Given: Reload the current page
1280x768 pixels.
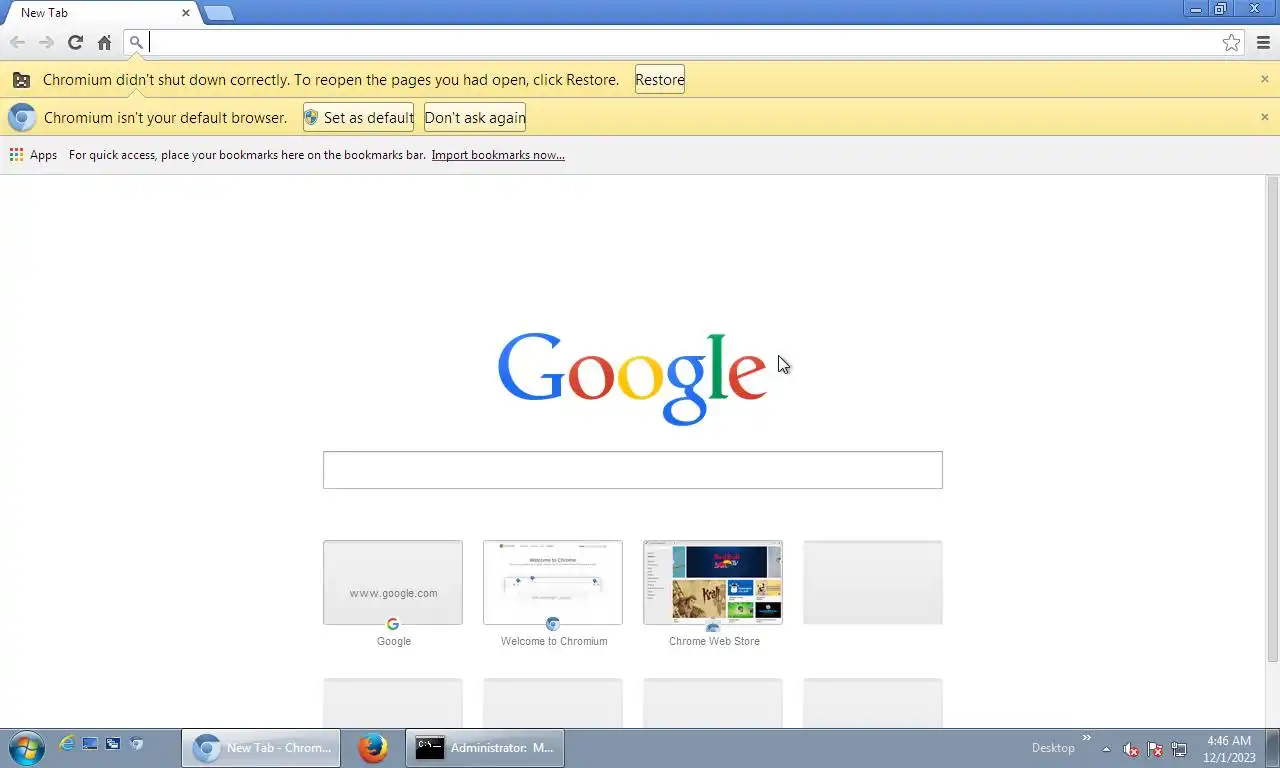Looking at the screenshot, I should 75,42.
